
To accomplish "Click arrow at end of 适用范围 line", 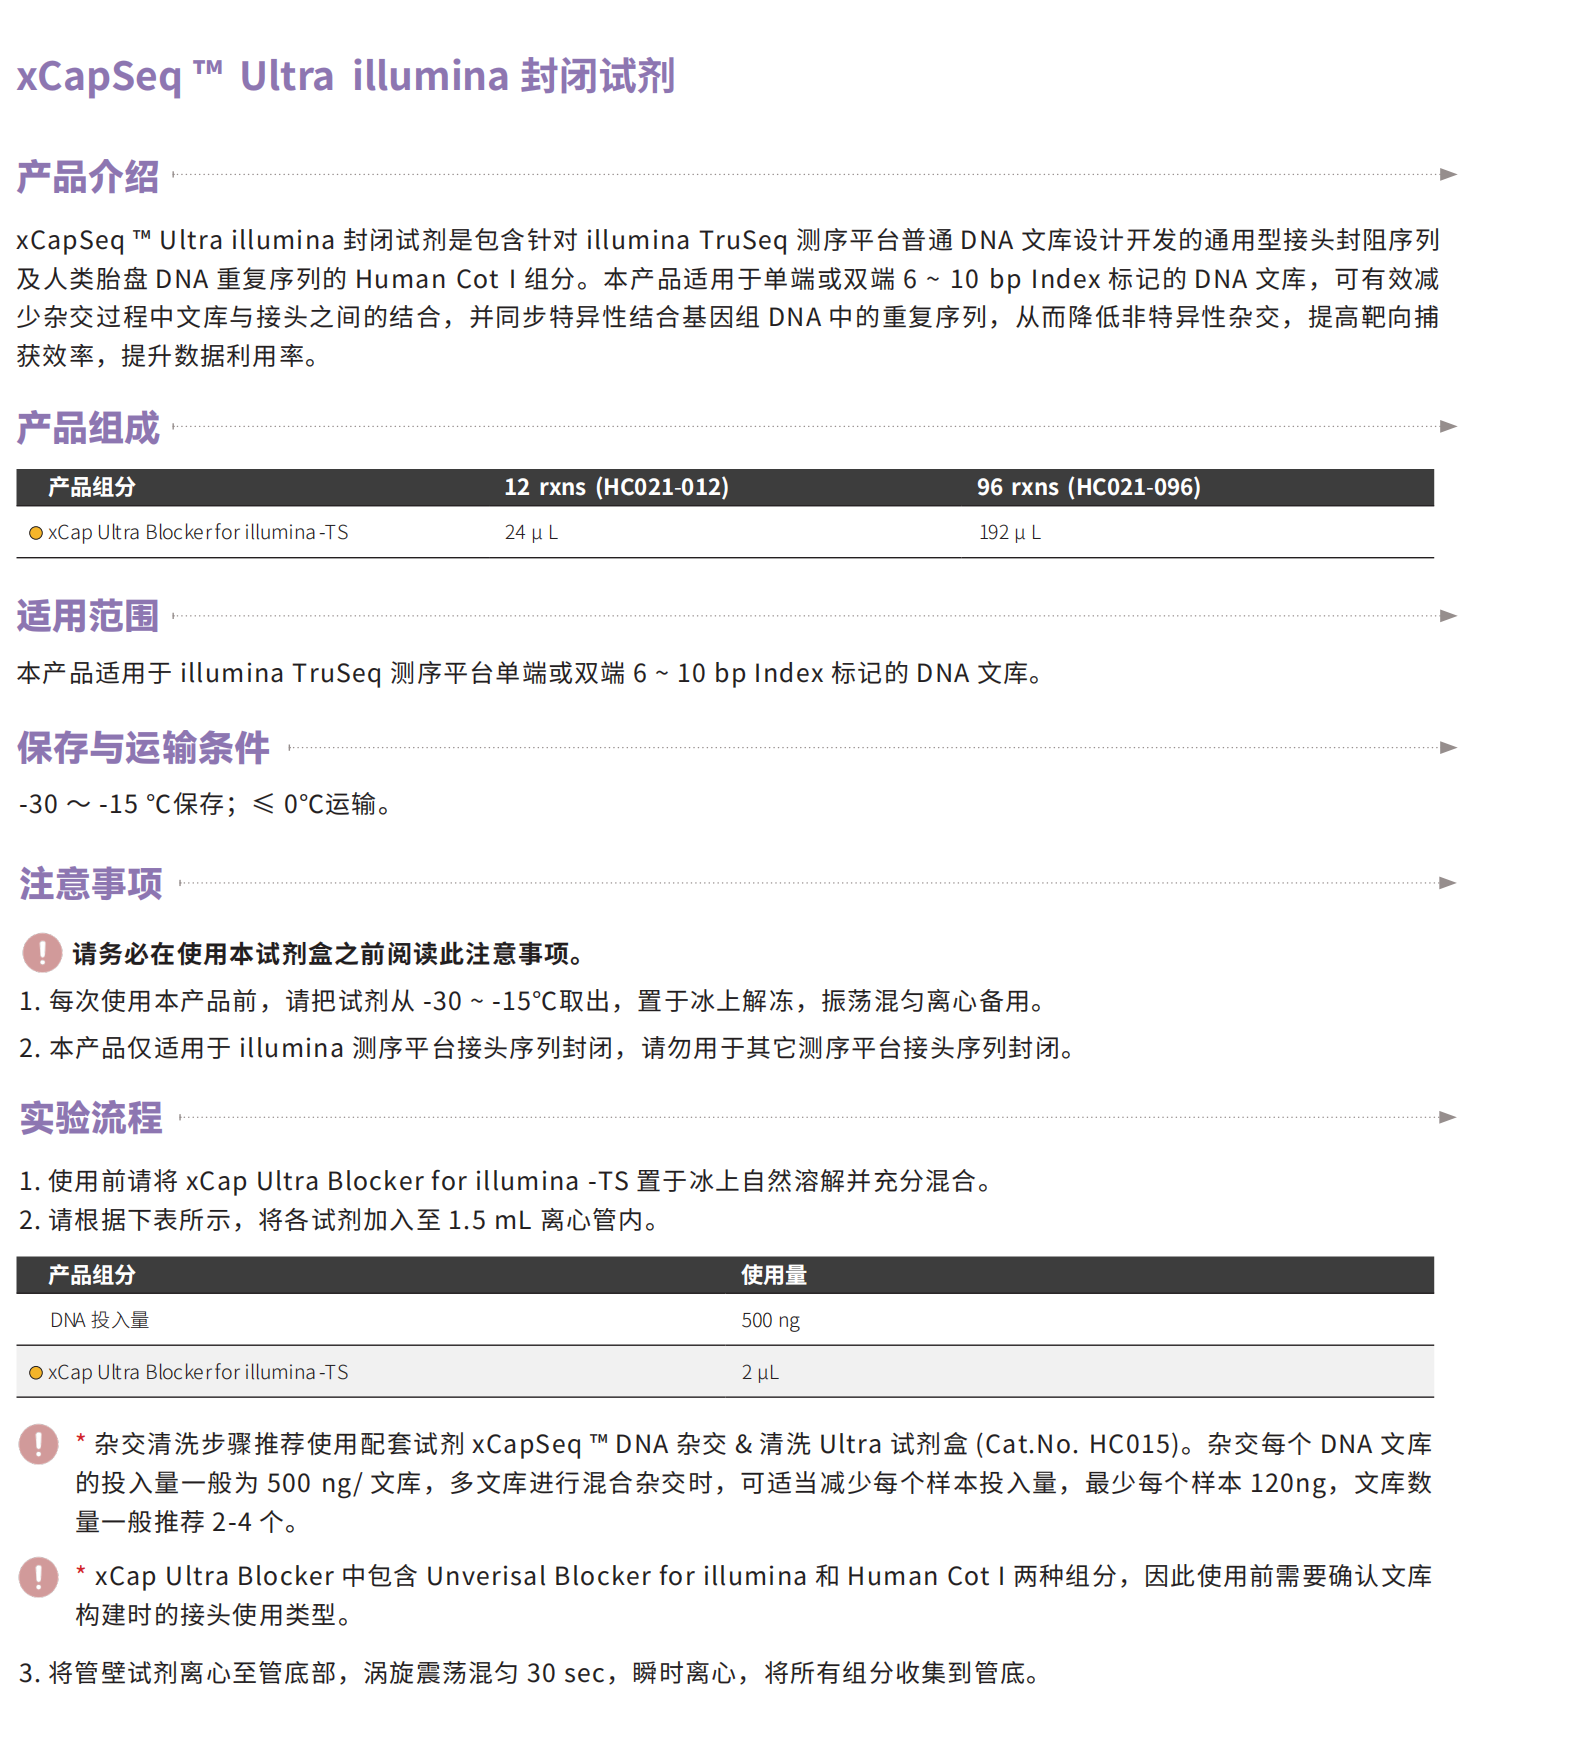I will pyautogui.click(x=1447, y=616).
